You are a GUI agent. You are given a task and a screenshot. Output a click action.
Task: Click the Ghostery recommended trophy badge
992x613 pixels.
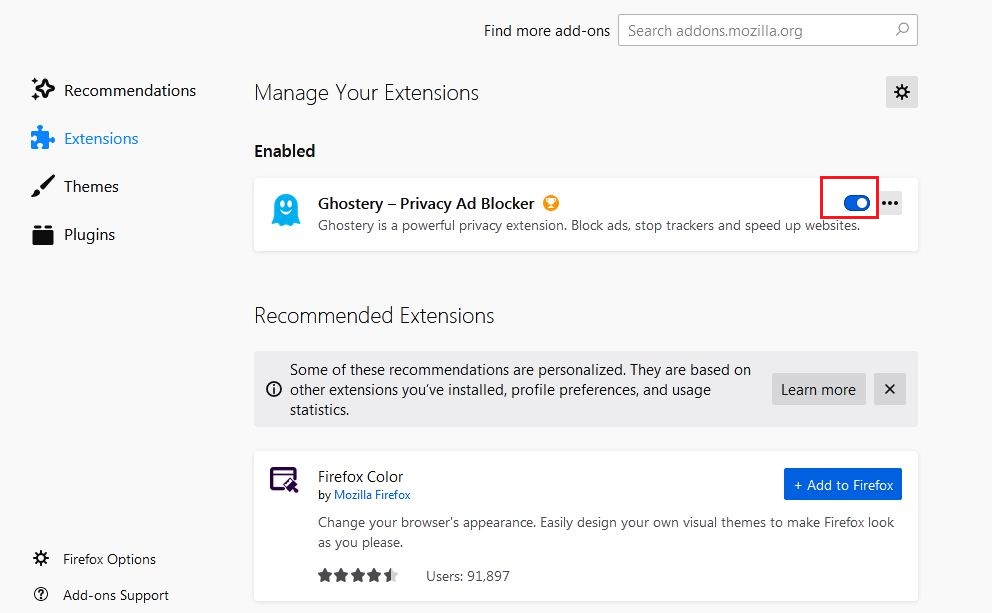point(551,203)
